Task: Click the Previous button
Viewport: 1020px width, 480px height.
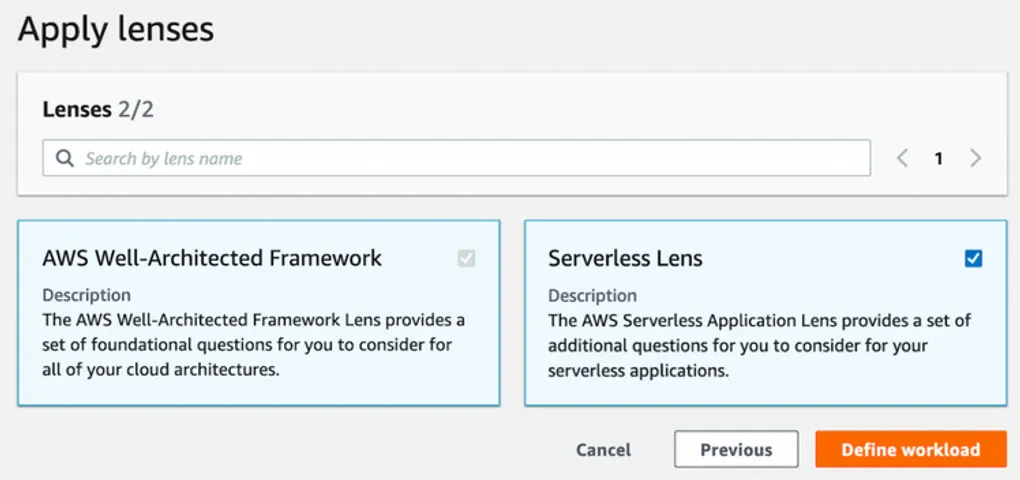Action: point(736,450)
